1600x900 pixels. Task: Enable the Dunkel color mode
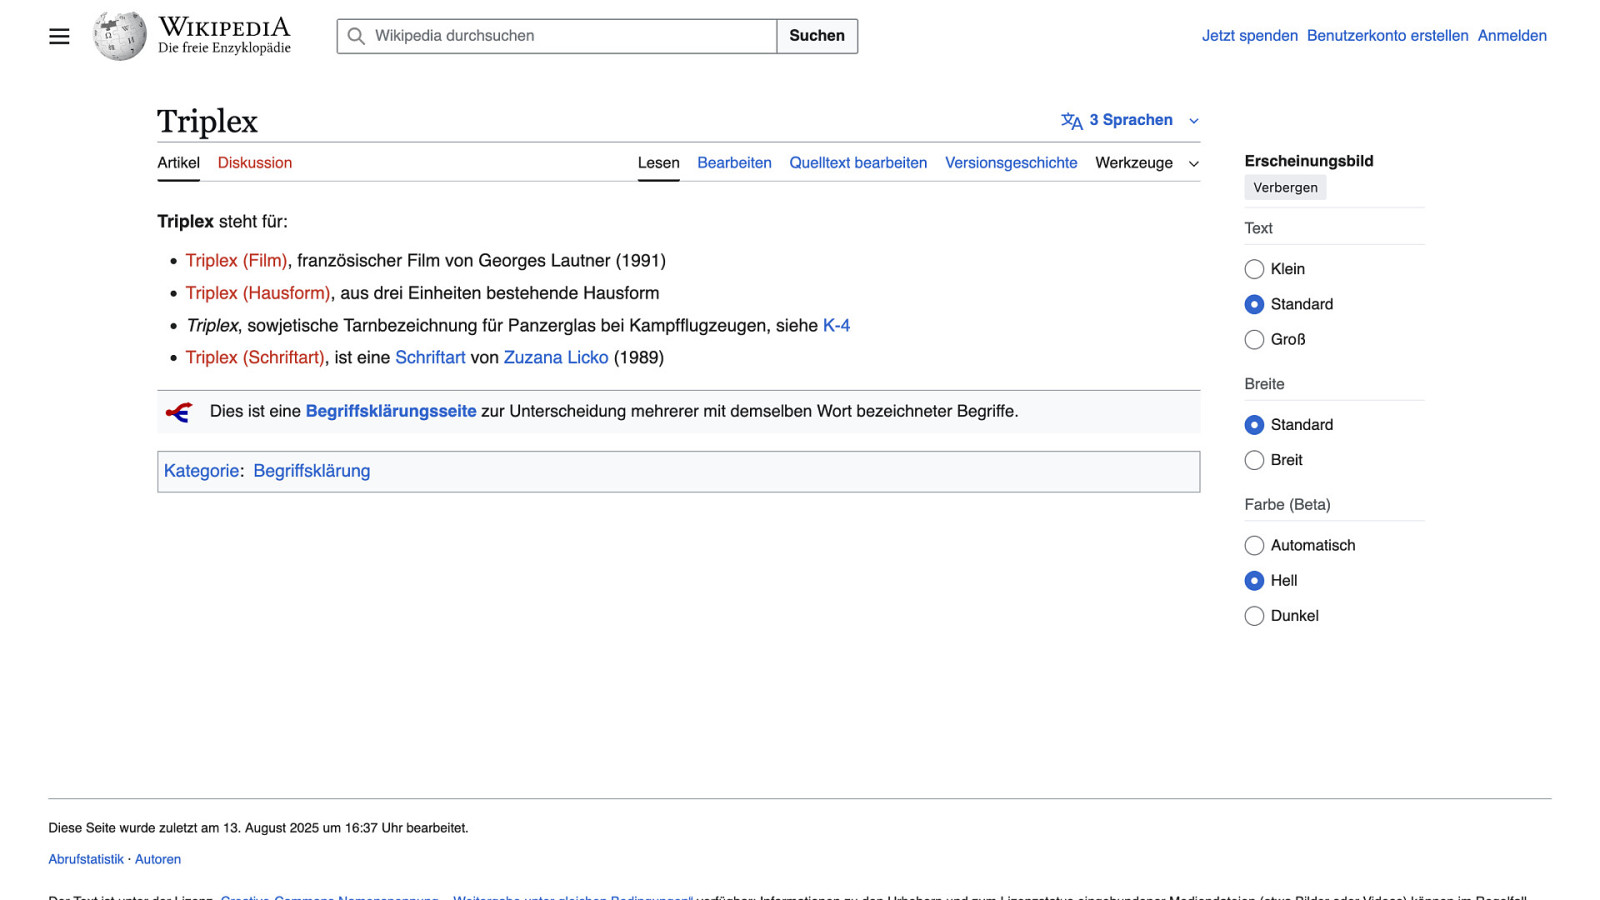(1254, 616)
